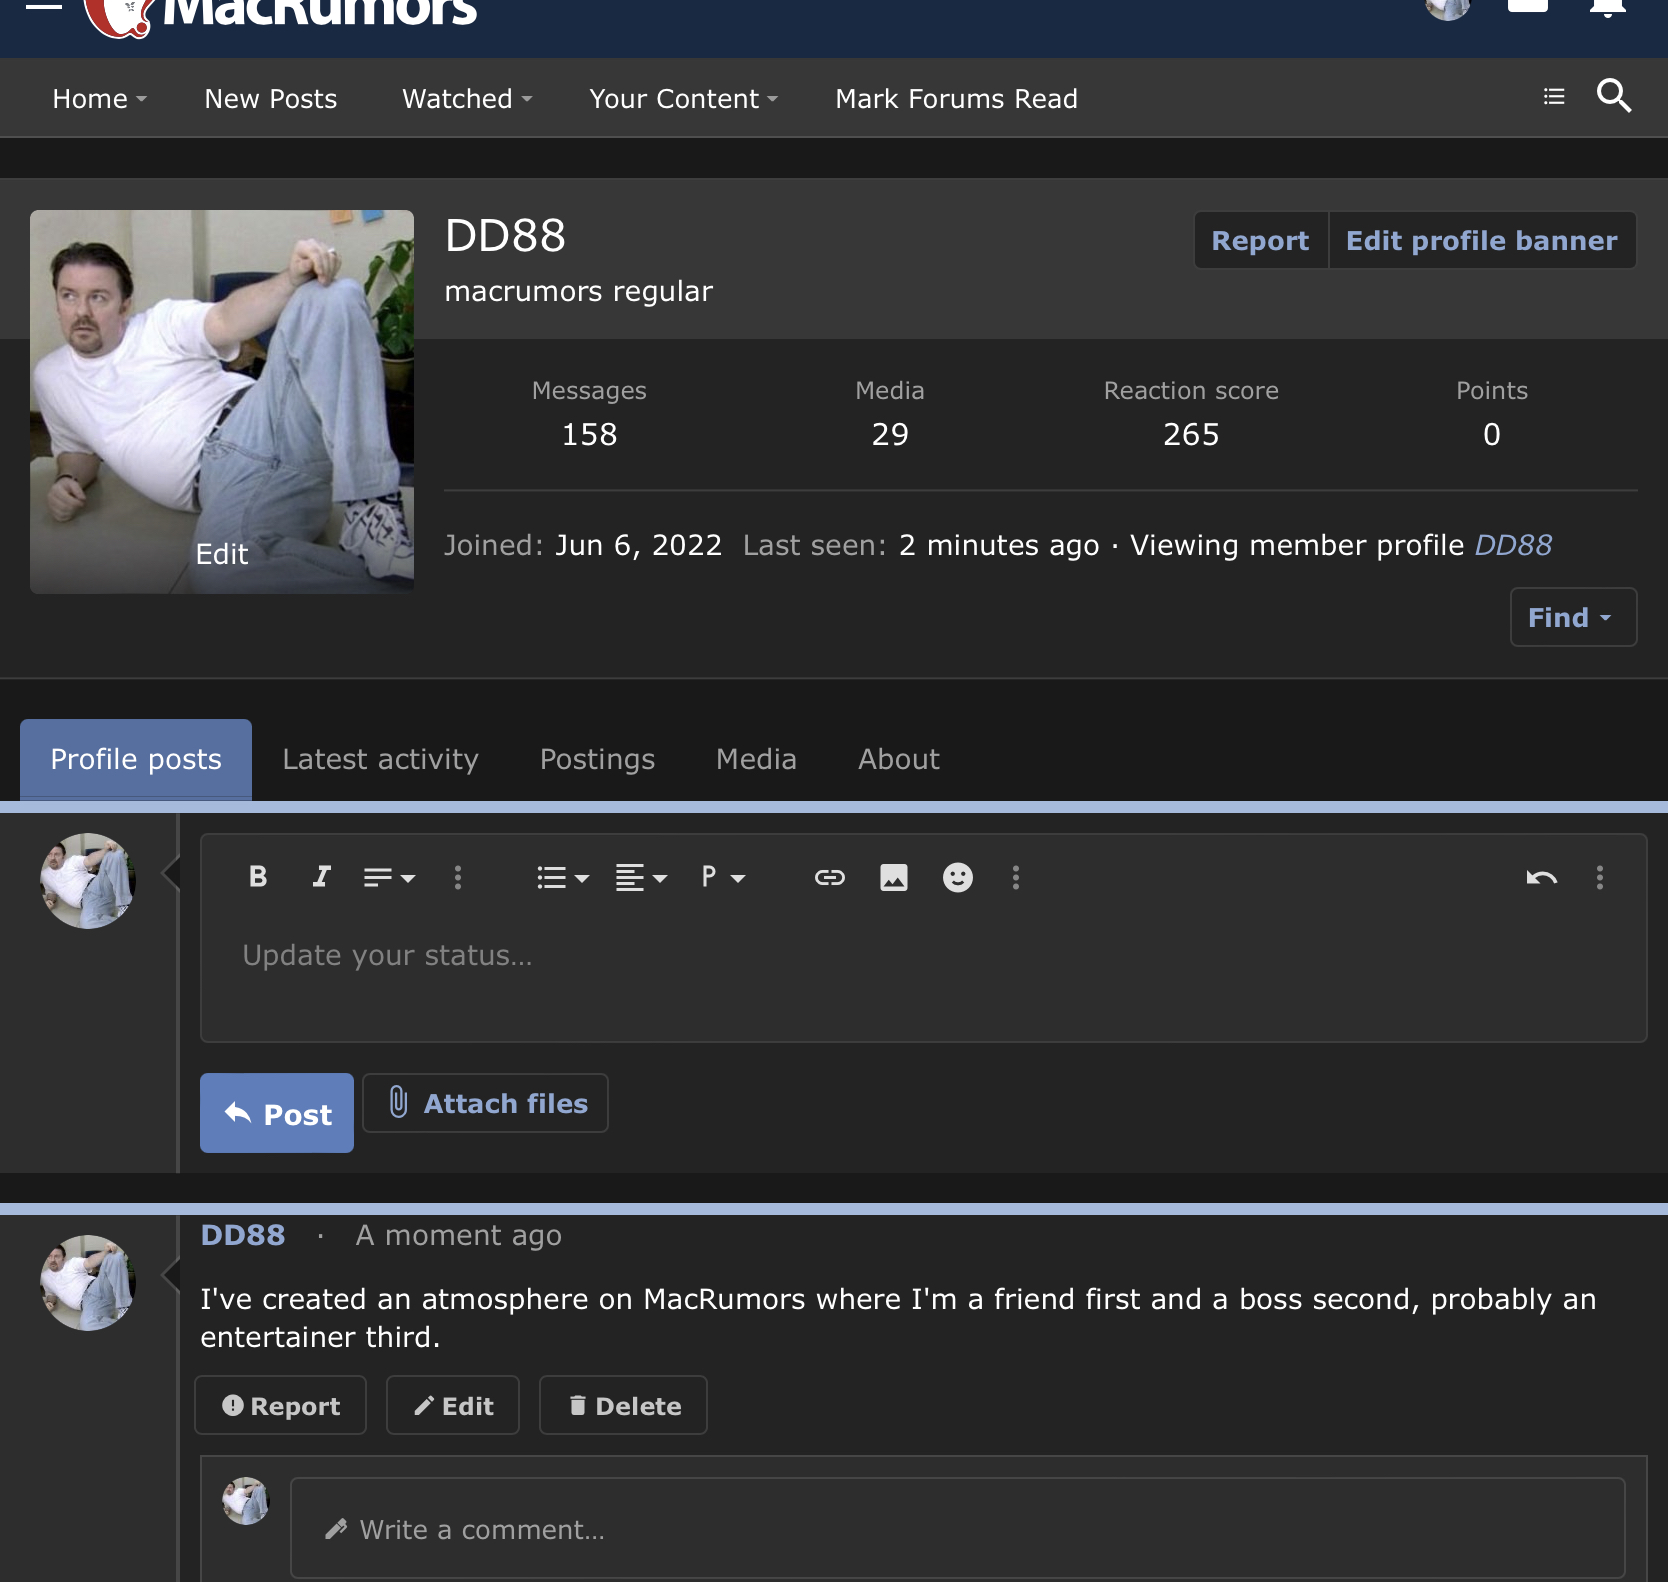
Task: Open the account avatar in header
Action: [x=1448, y=8]
